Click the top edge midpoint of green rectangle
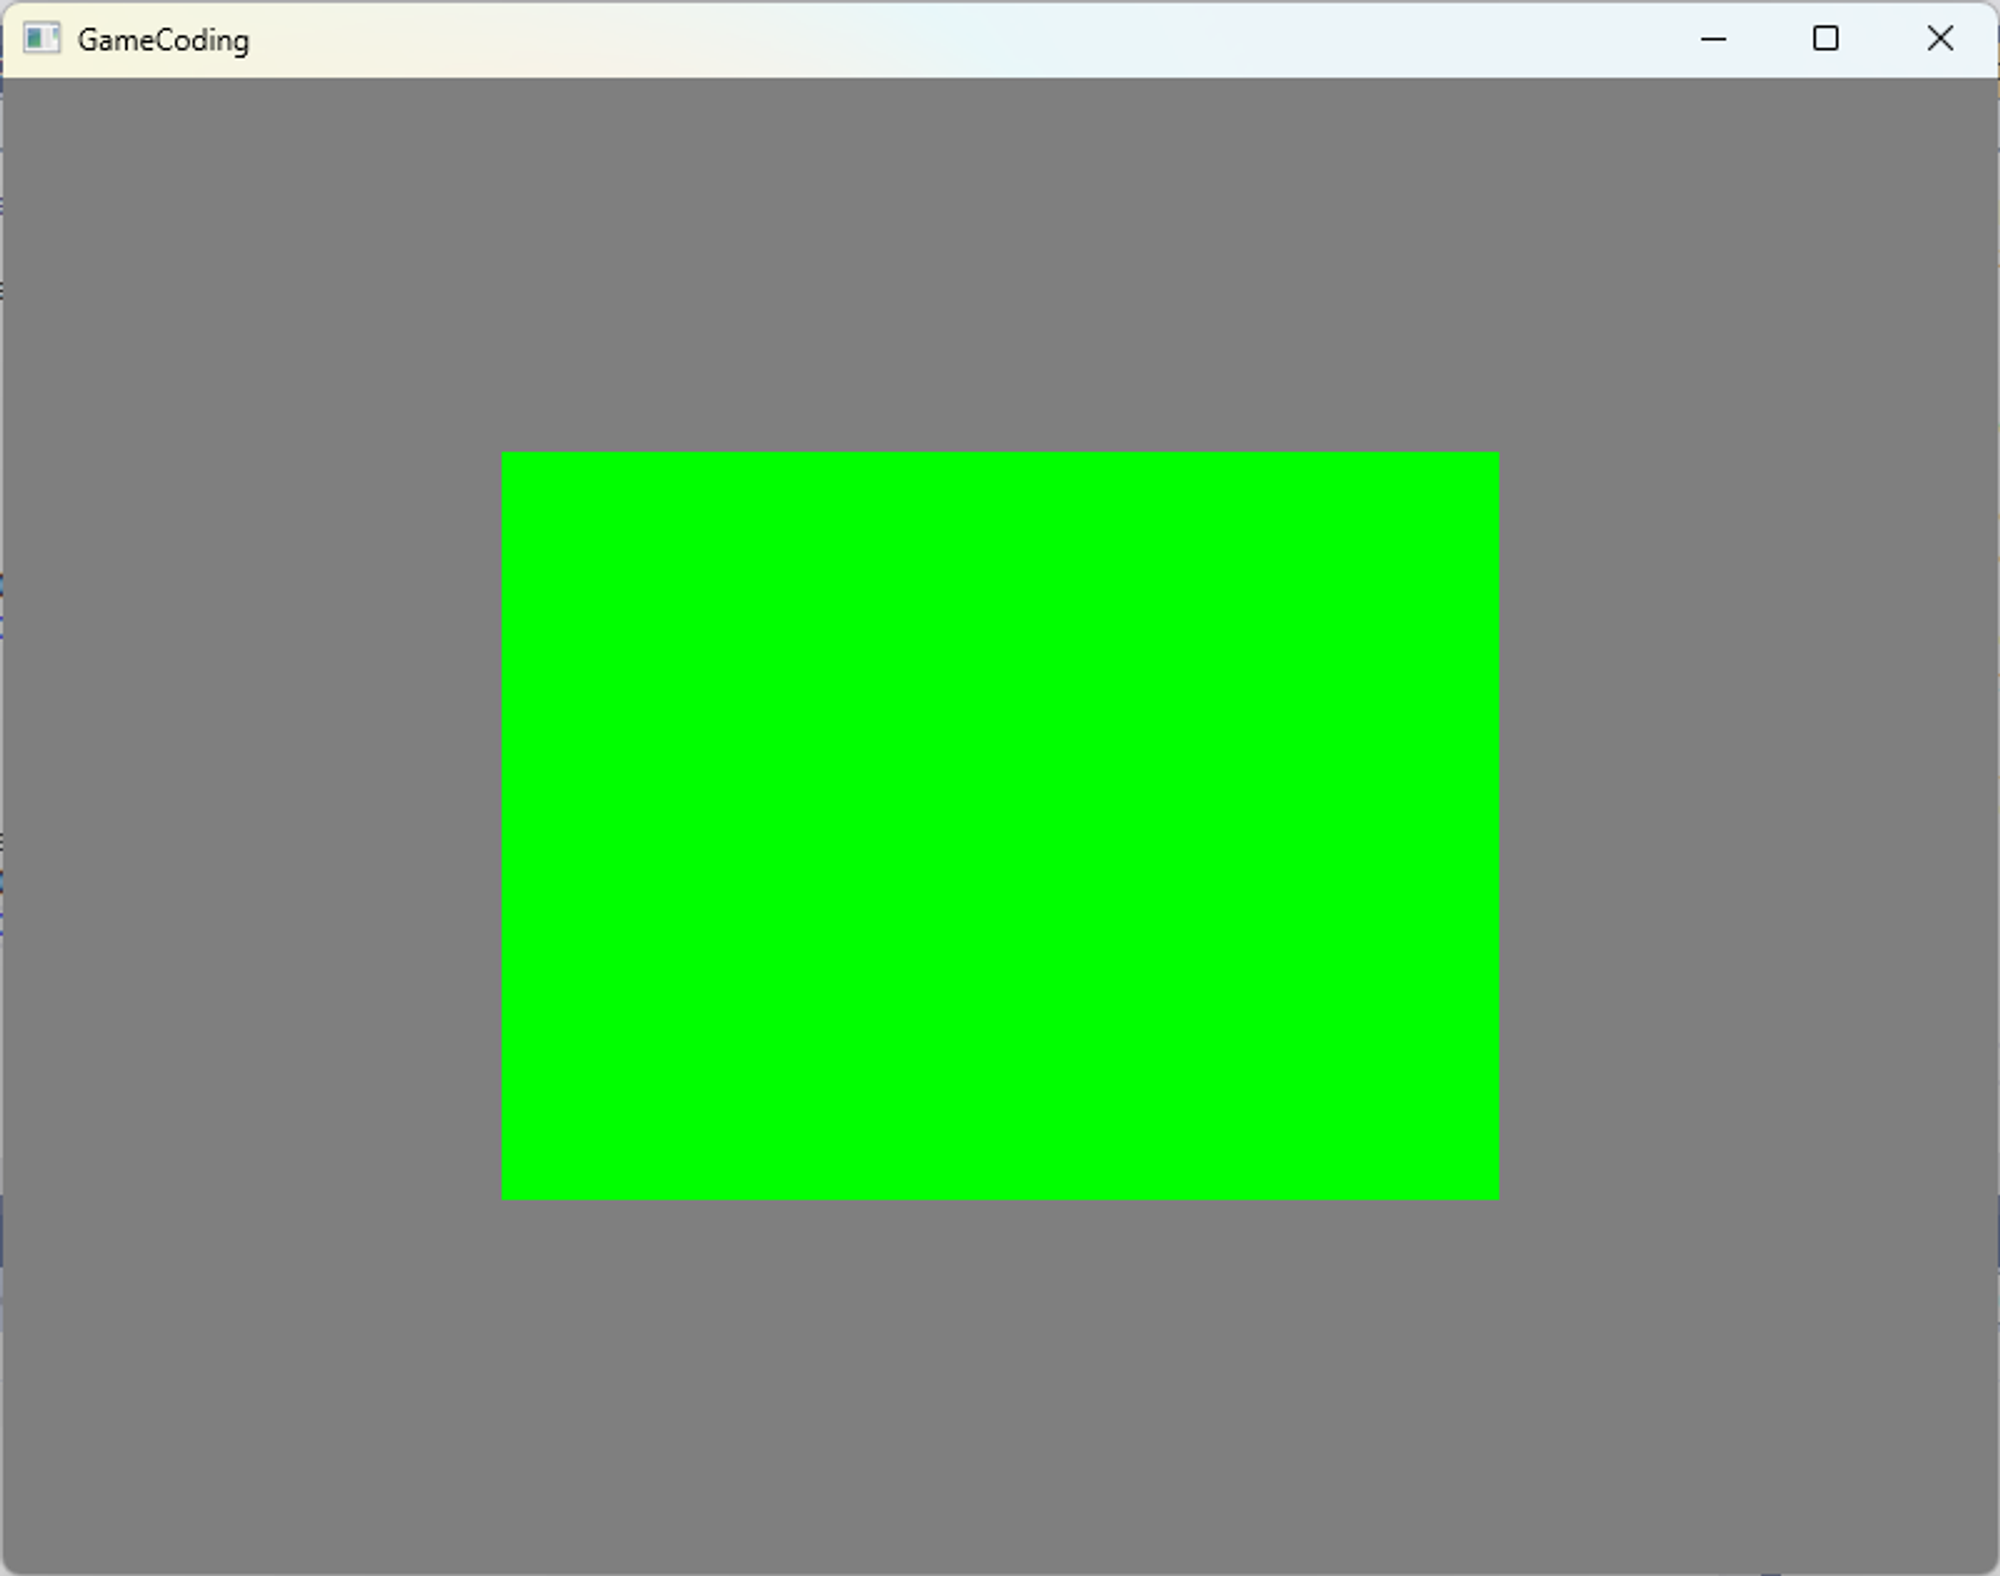Viewport: 2000px width, 1576px height. (1000, 455)
